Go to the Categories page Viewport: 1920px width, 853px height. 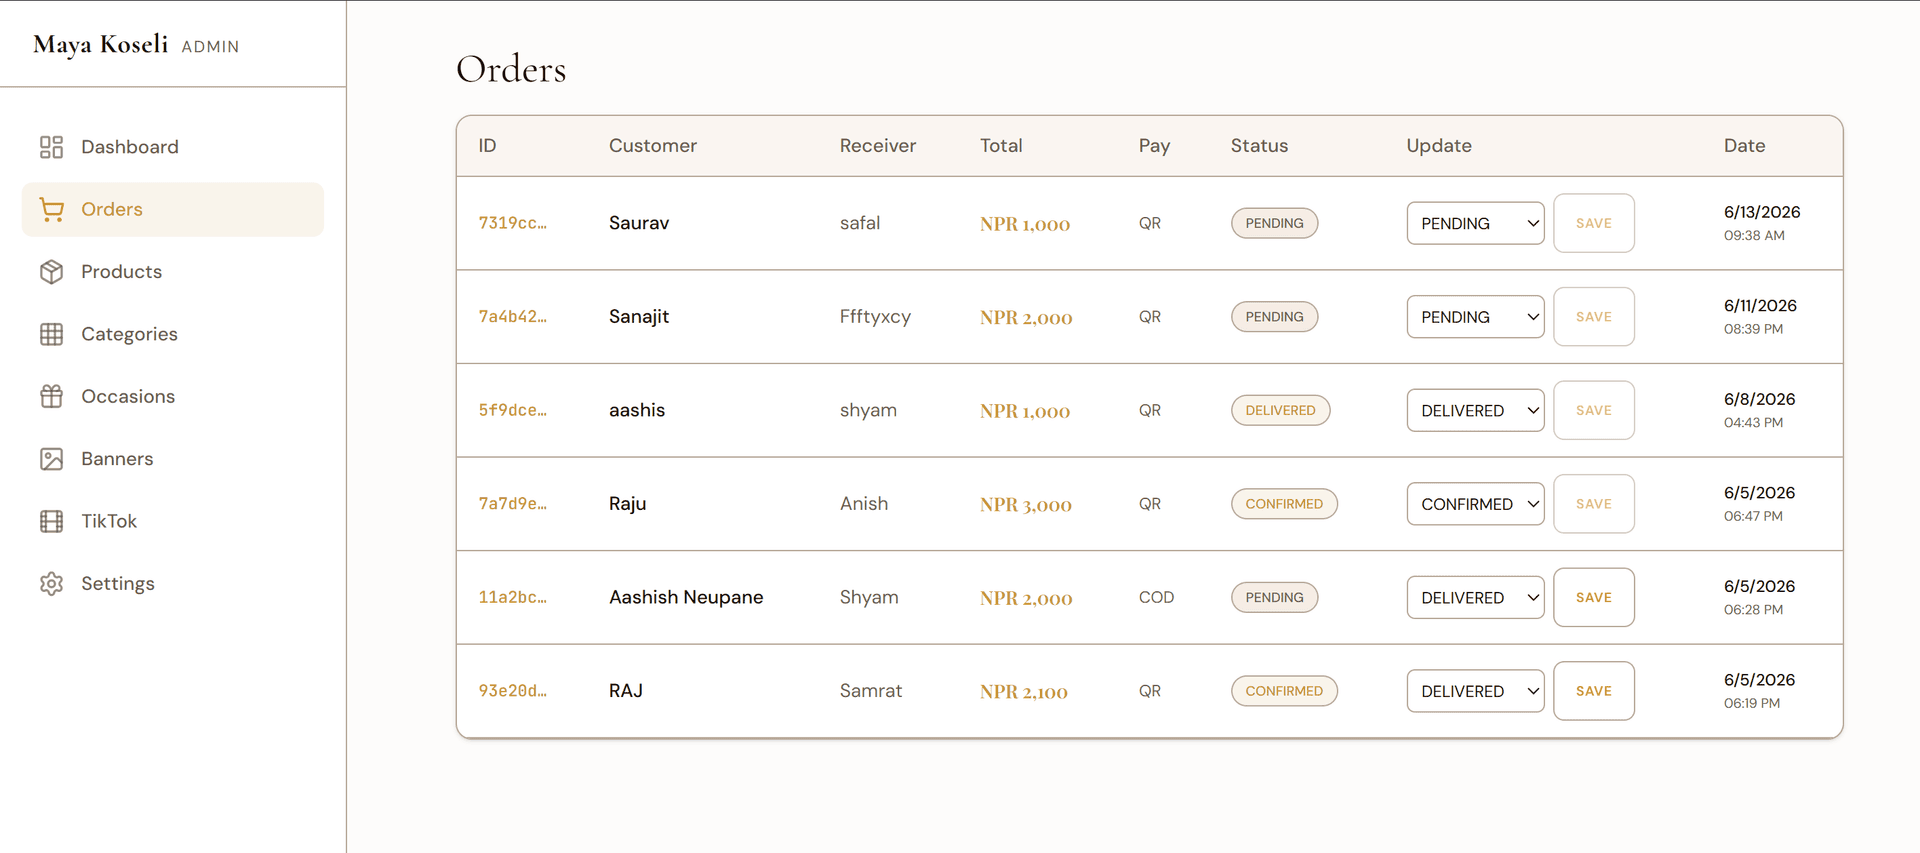(173, 334)
